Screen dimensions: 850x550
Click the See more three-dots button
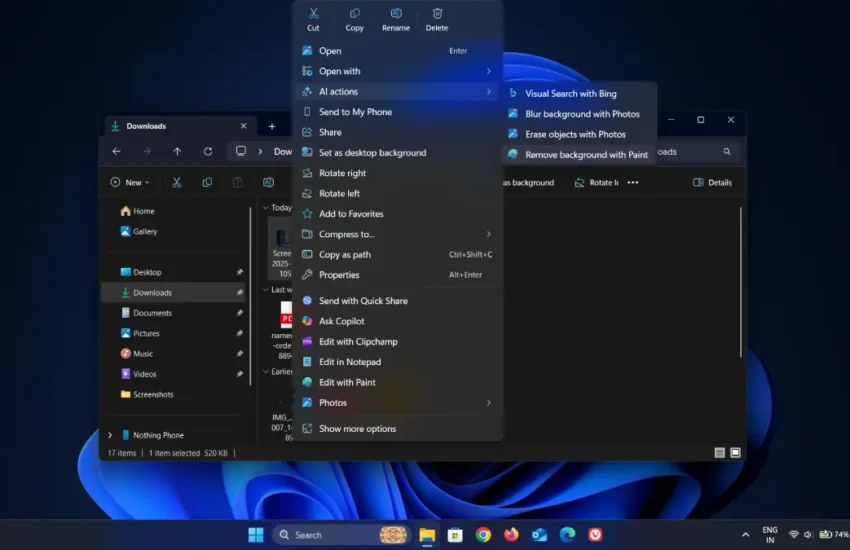633,183
